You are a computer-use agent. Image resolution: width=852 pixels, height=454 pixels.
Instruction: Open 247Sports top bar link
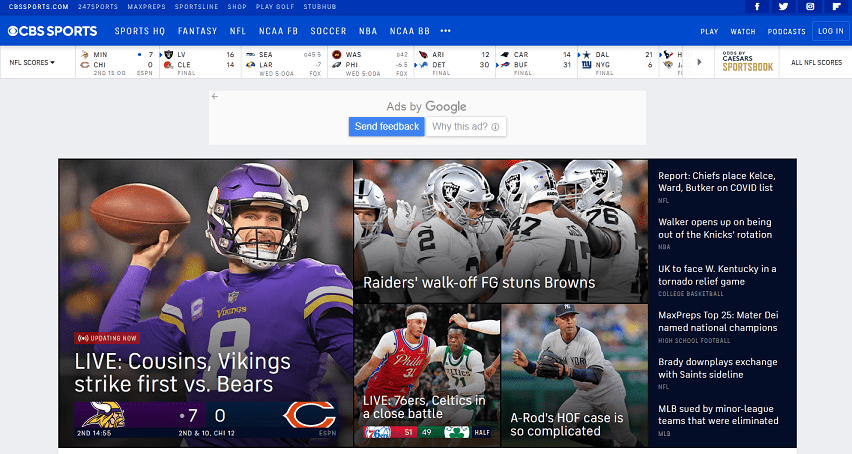pyautogui.click(x=98, y=7)
